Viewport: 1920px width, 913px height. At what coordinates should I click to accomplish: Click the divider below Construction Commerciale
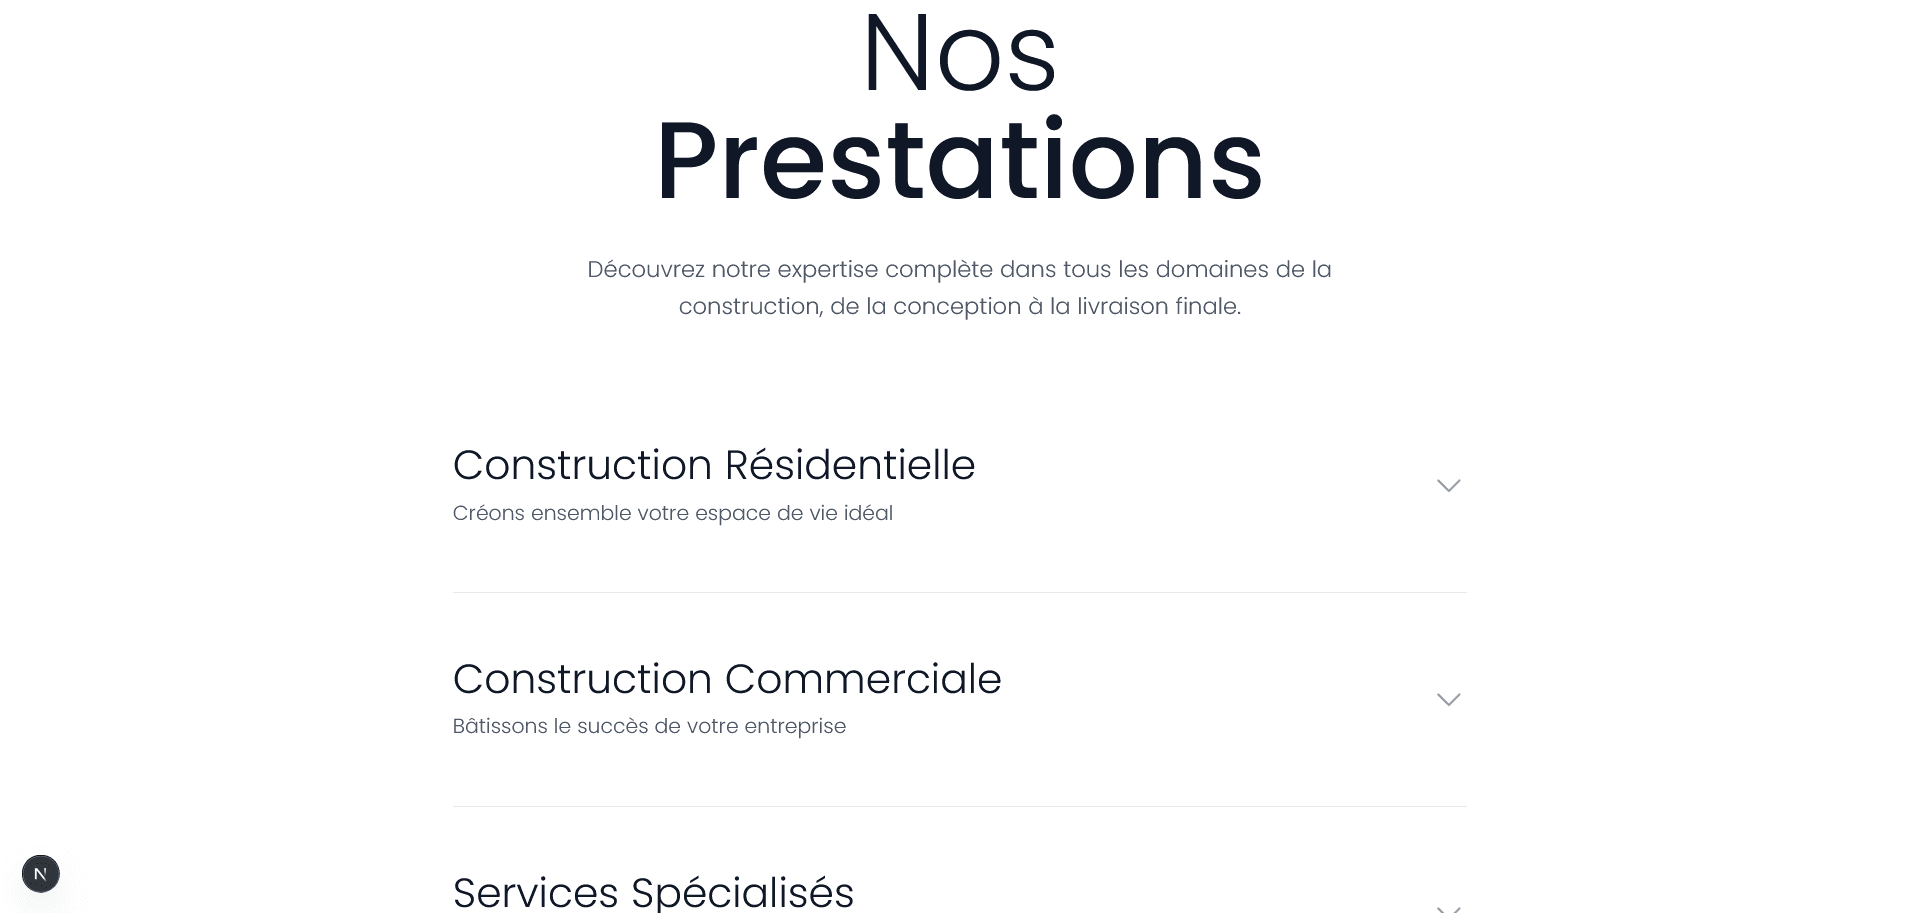click(x=960, y=807)
